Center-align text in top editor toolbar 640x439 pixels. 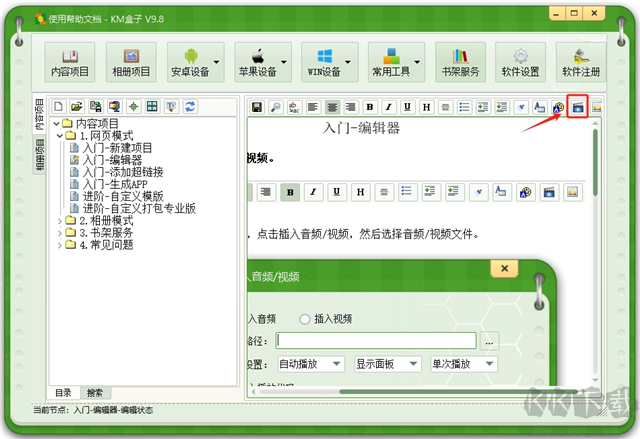coord(332,107)
